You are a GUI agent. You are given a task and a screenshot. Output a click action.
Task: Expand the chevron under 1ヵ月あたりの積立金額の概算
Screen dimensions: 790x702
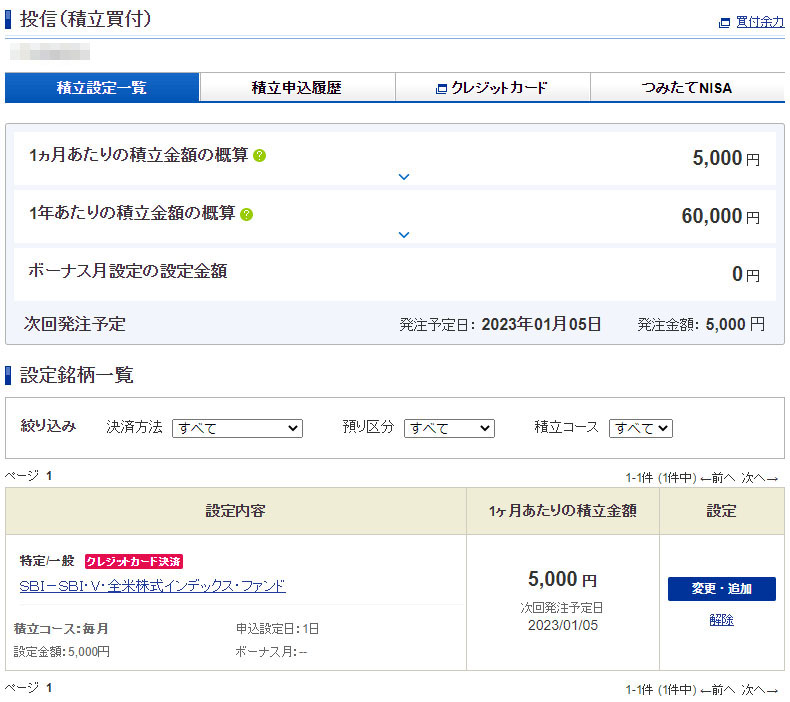point(404,177)
